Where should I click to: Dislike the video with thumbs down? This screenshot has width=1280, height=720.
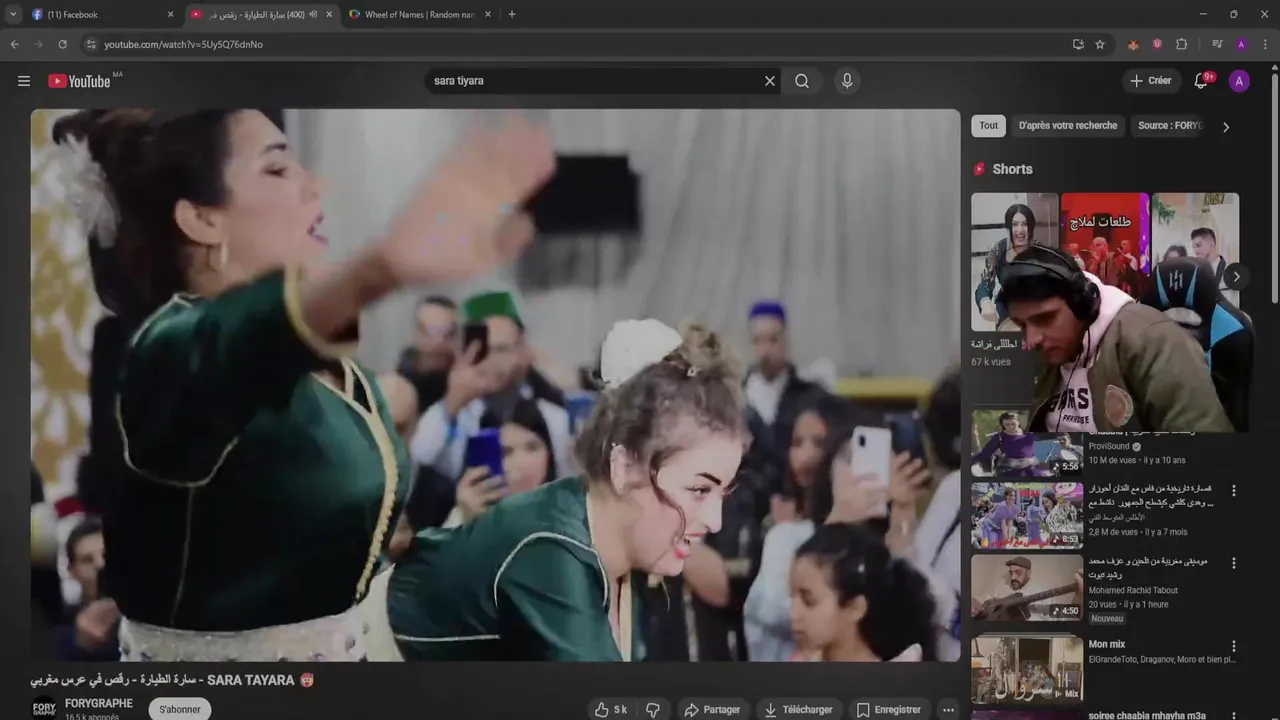653,709
